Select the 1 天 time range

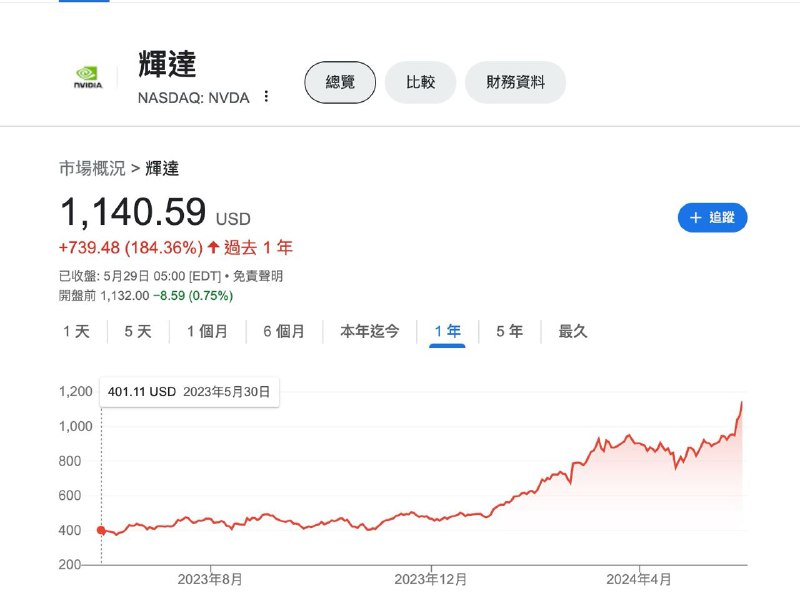click(77, 332)
